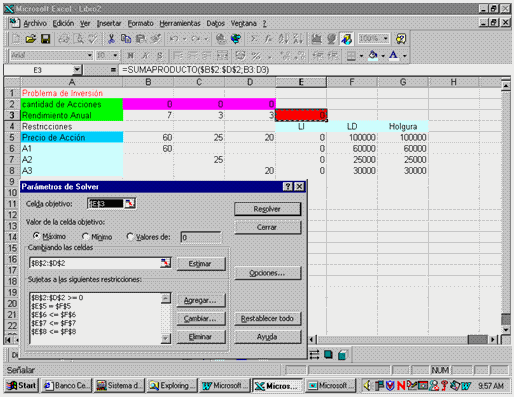Click the range selector icon beside Celda objetivo
The height and width of the screenshot is (397, 514).
[x=129, y=203]
